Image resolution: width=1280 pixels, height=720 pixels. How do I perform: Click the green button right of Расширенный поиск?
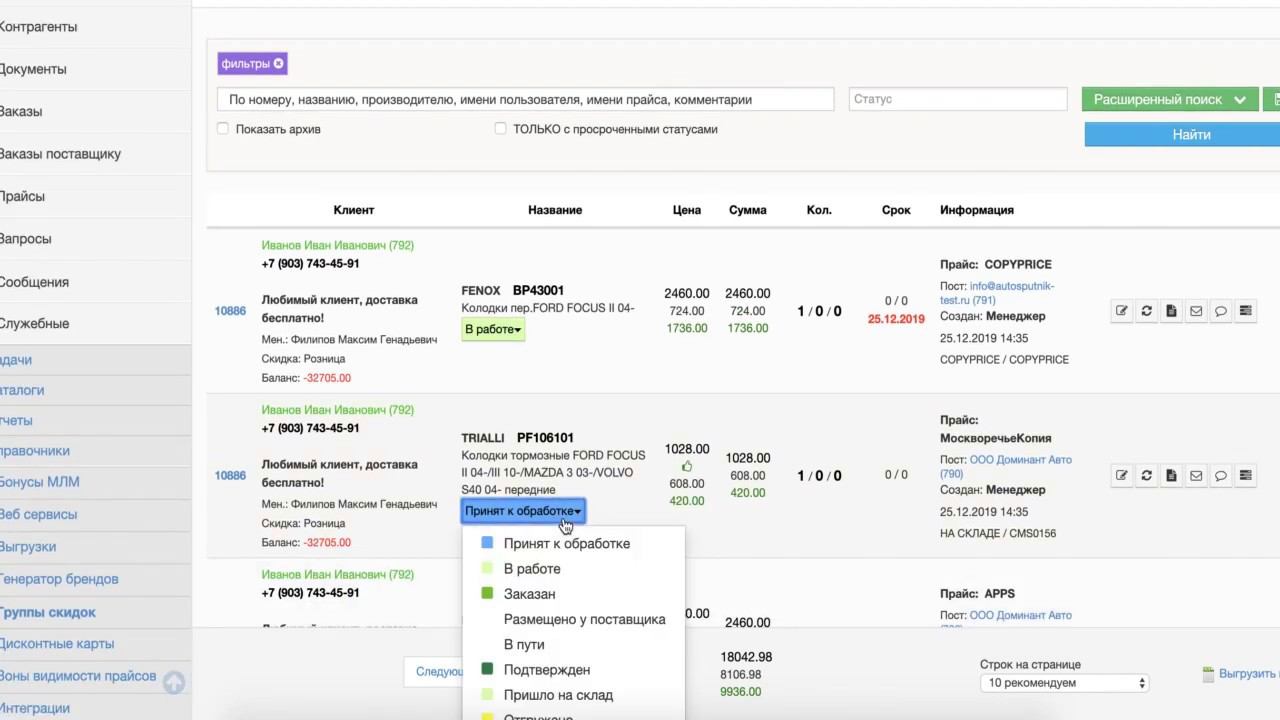(x=1272, y=99)
